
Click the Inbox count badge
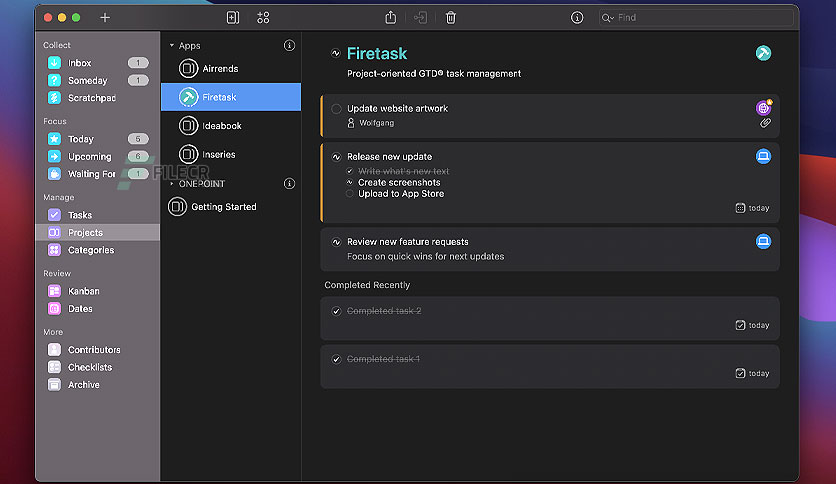point(138,63)
